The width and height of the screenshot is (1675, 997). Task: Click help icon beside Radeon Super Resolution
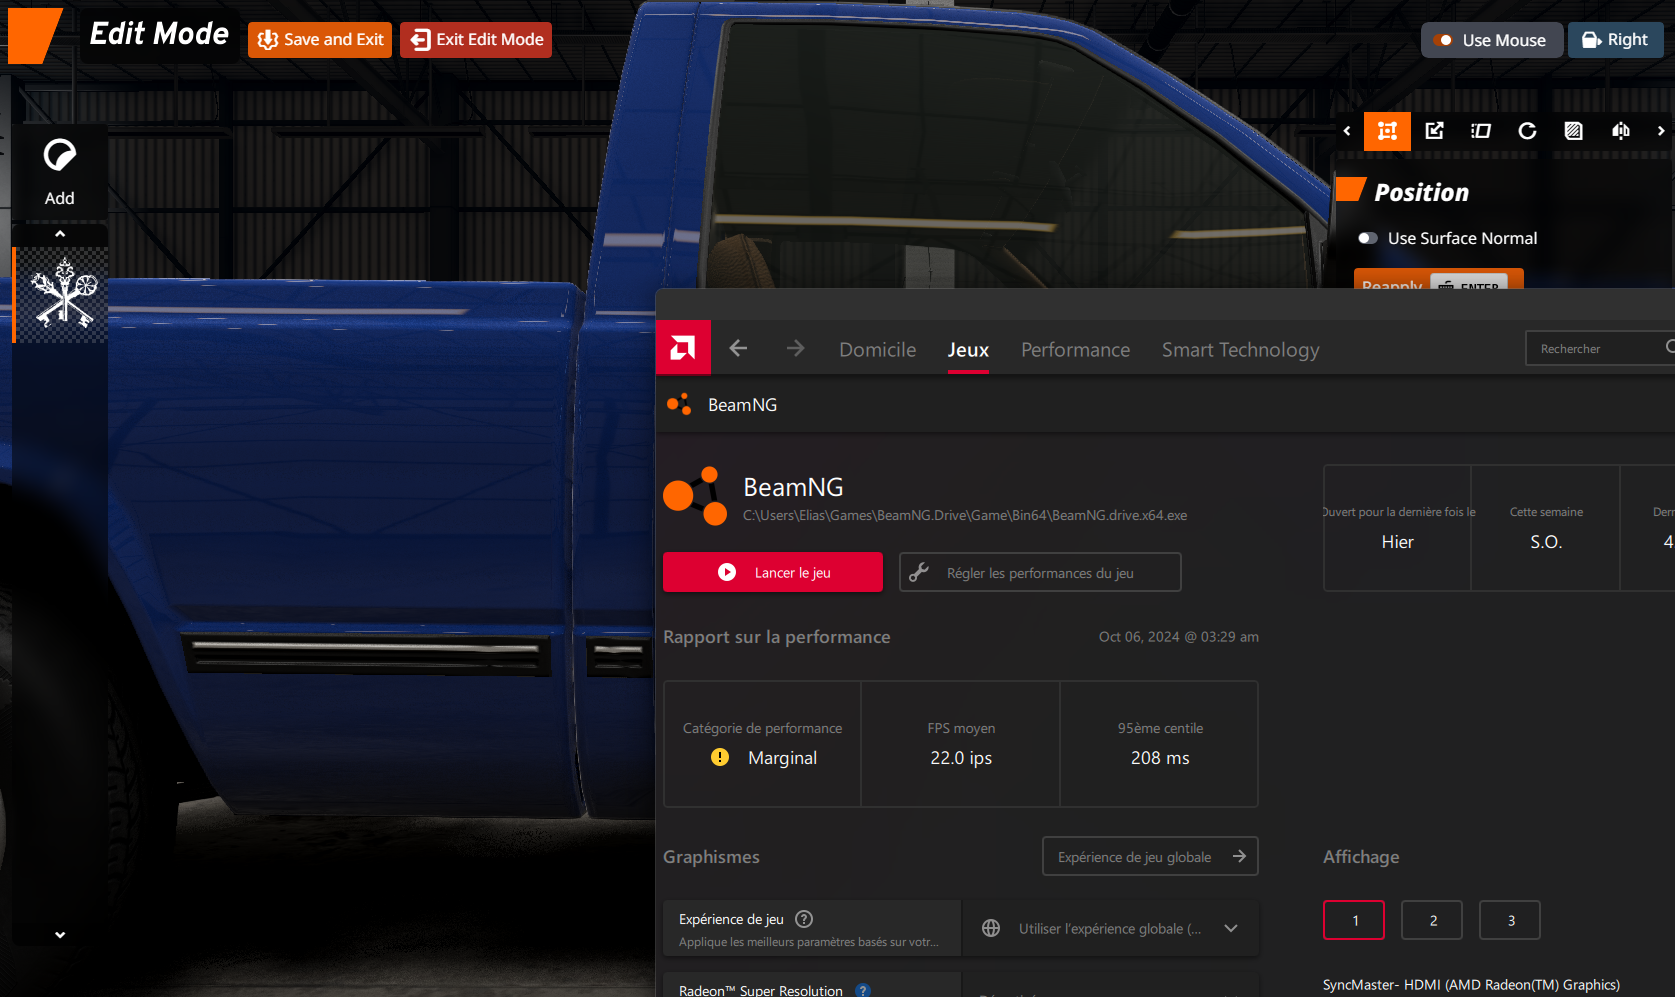point(863,990)
